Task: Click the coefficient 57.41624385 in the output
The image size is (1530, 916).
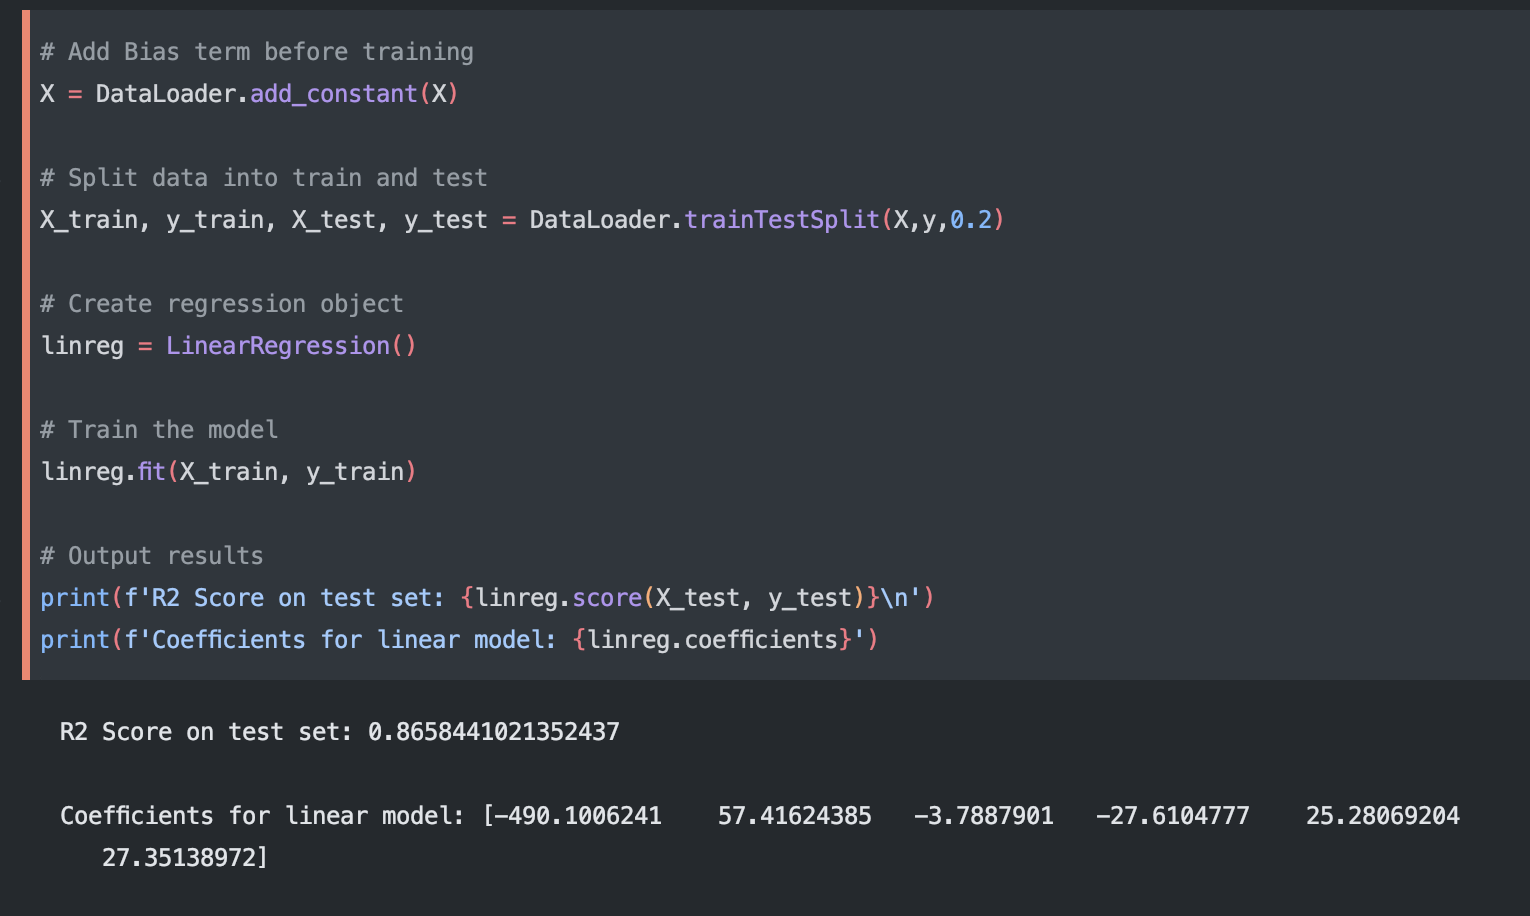Action: coord(795,816)
